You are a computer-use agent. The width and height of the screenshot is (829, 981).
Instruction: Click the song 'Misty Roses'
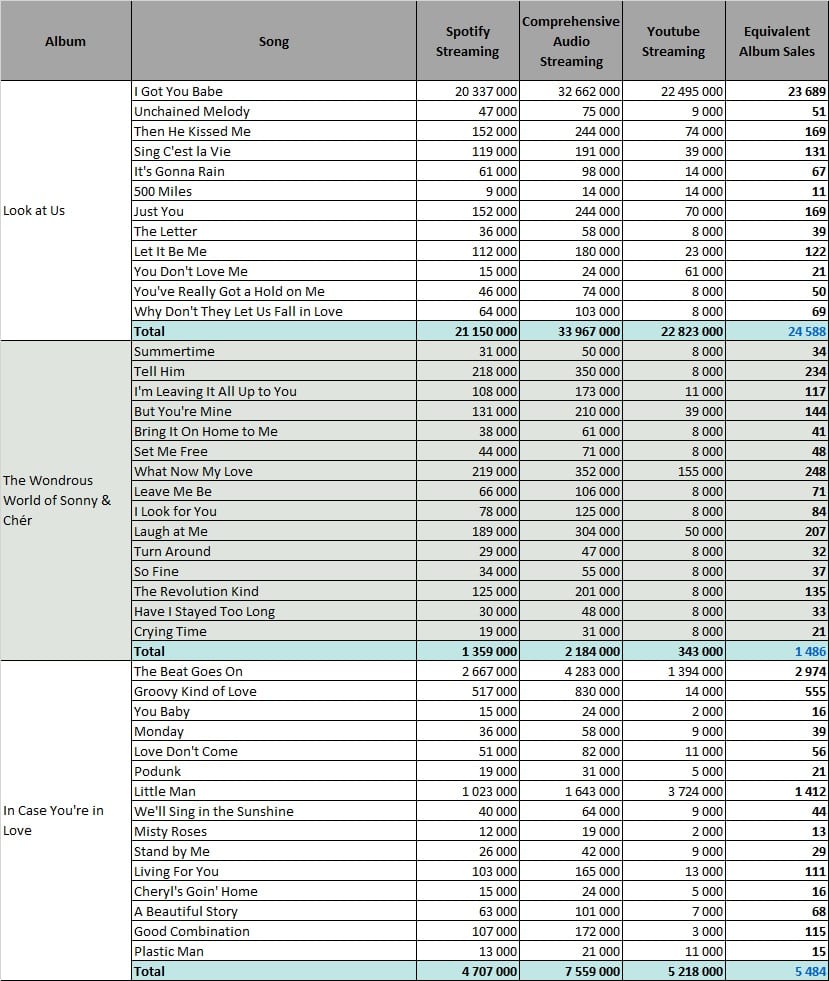(x=170, y=832)
